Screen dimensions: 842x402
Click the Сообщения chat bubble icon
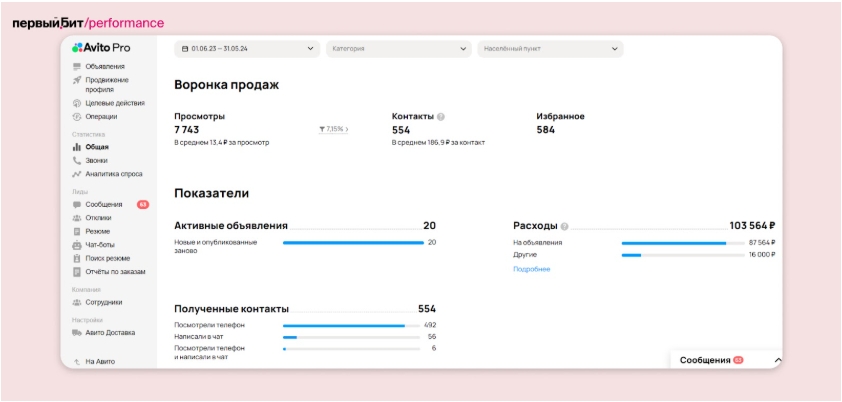click(77, 204)
